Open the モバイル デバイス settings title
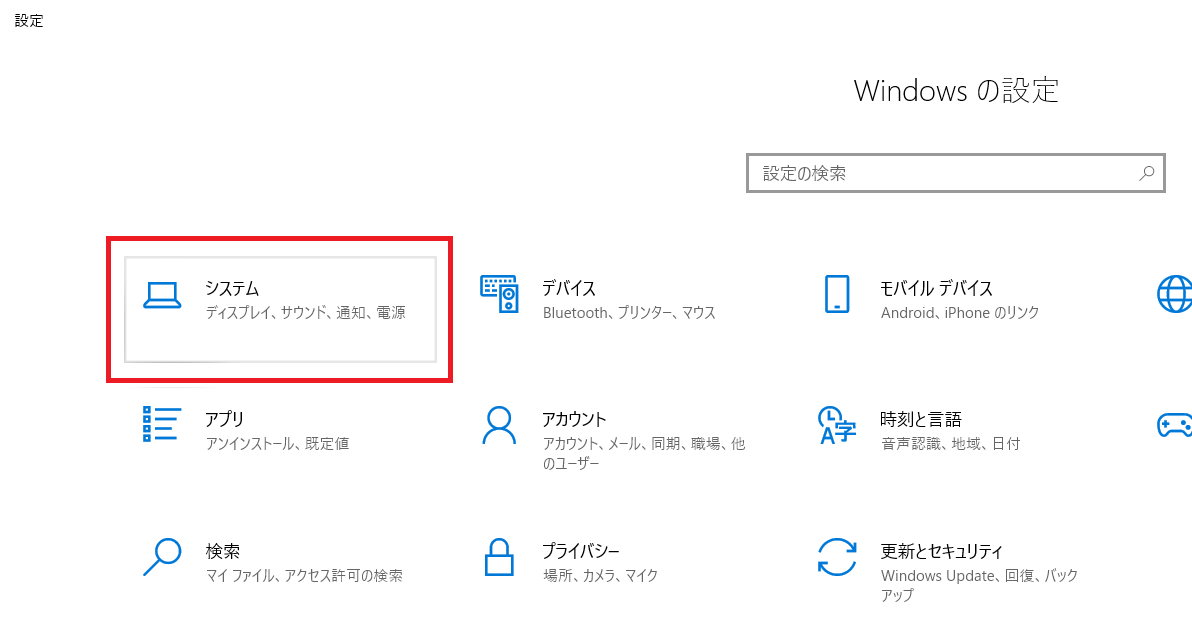The height and width of the screenshot is (636, 1192). pos(937,288)
